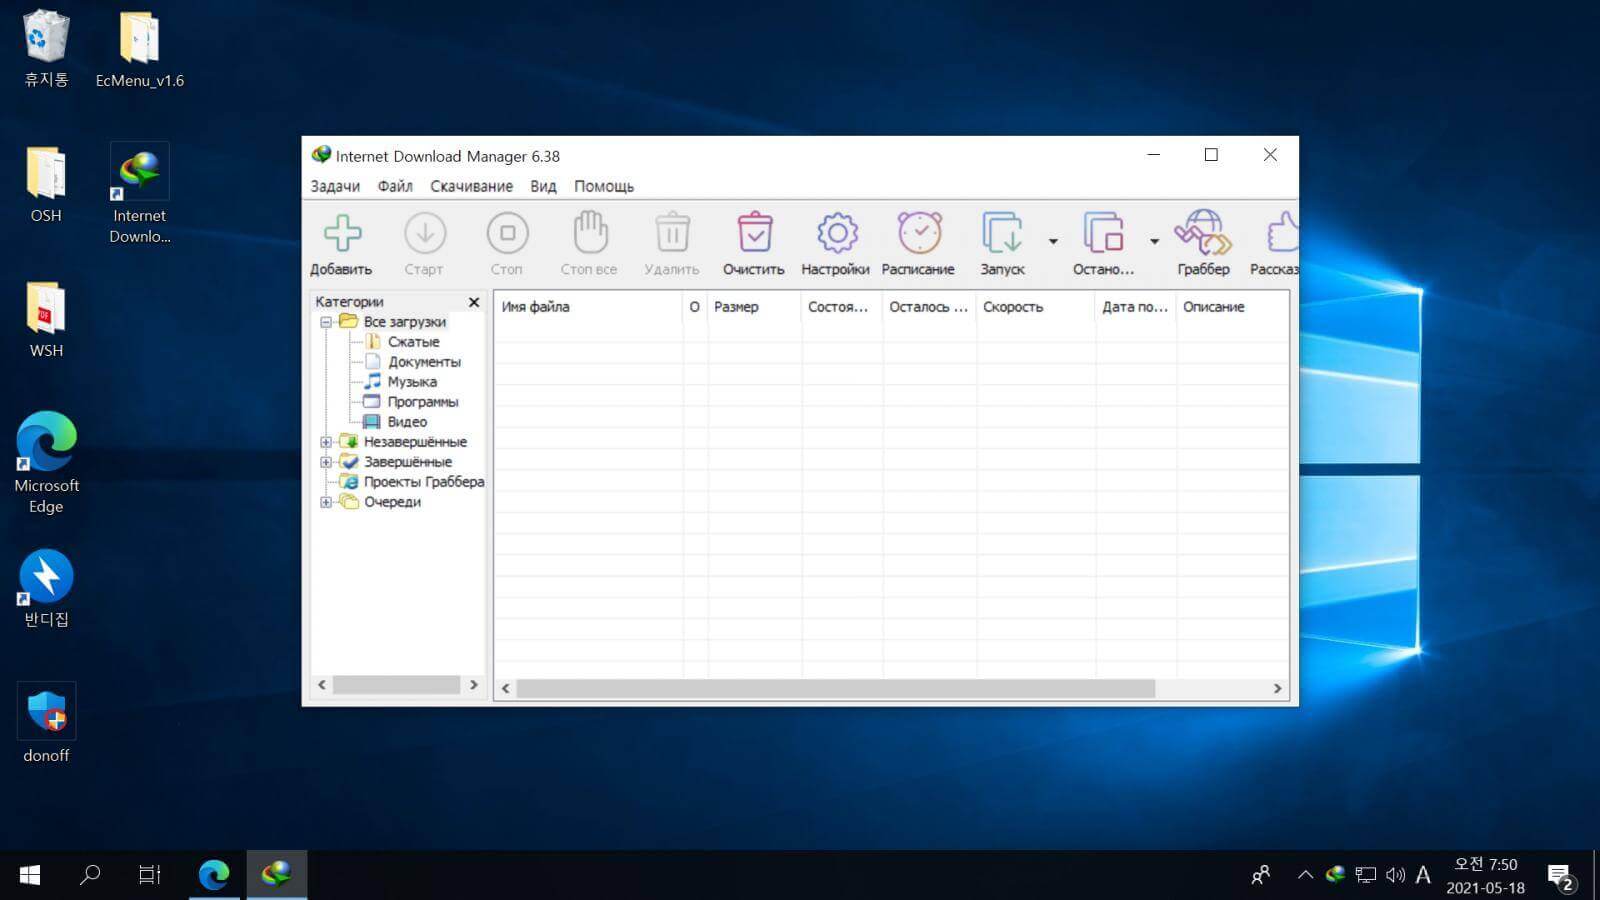Open the 반디집 desktop shortcut
Viewport: 1600px width, 900px height.
(x=46, y=587)
